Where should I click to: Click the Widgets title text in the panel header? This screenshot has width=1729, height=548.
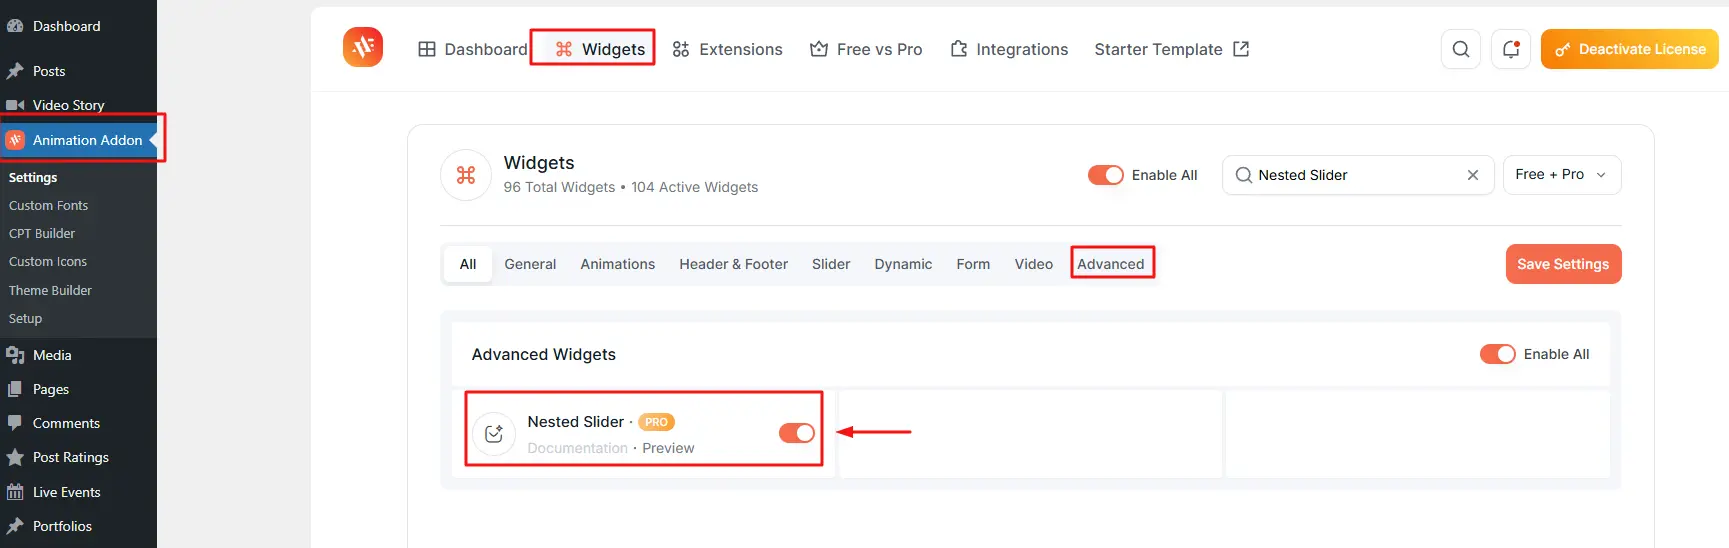point(539,162)
